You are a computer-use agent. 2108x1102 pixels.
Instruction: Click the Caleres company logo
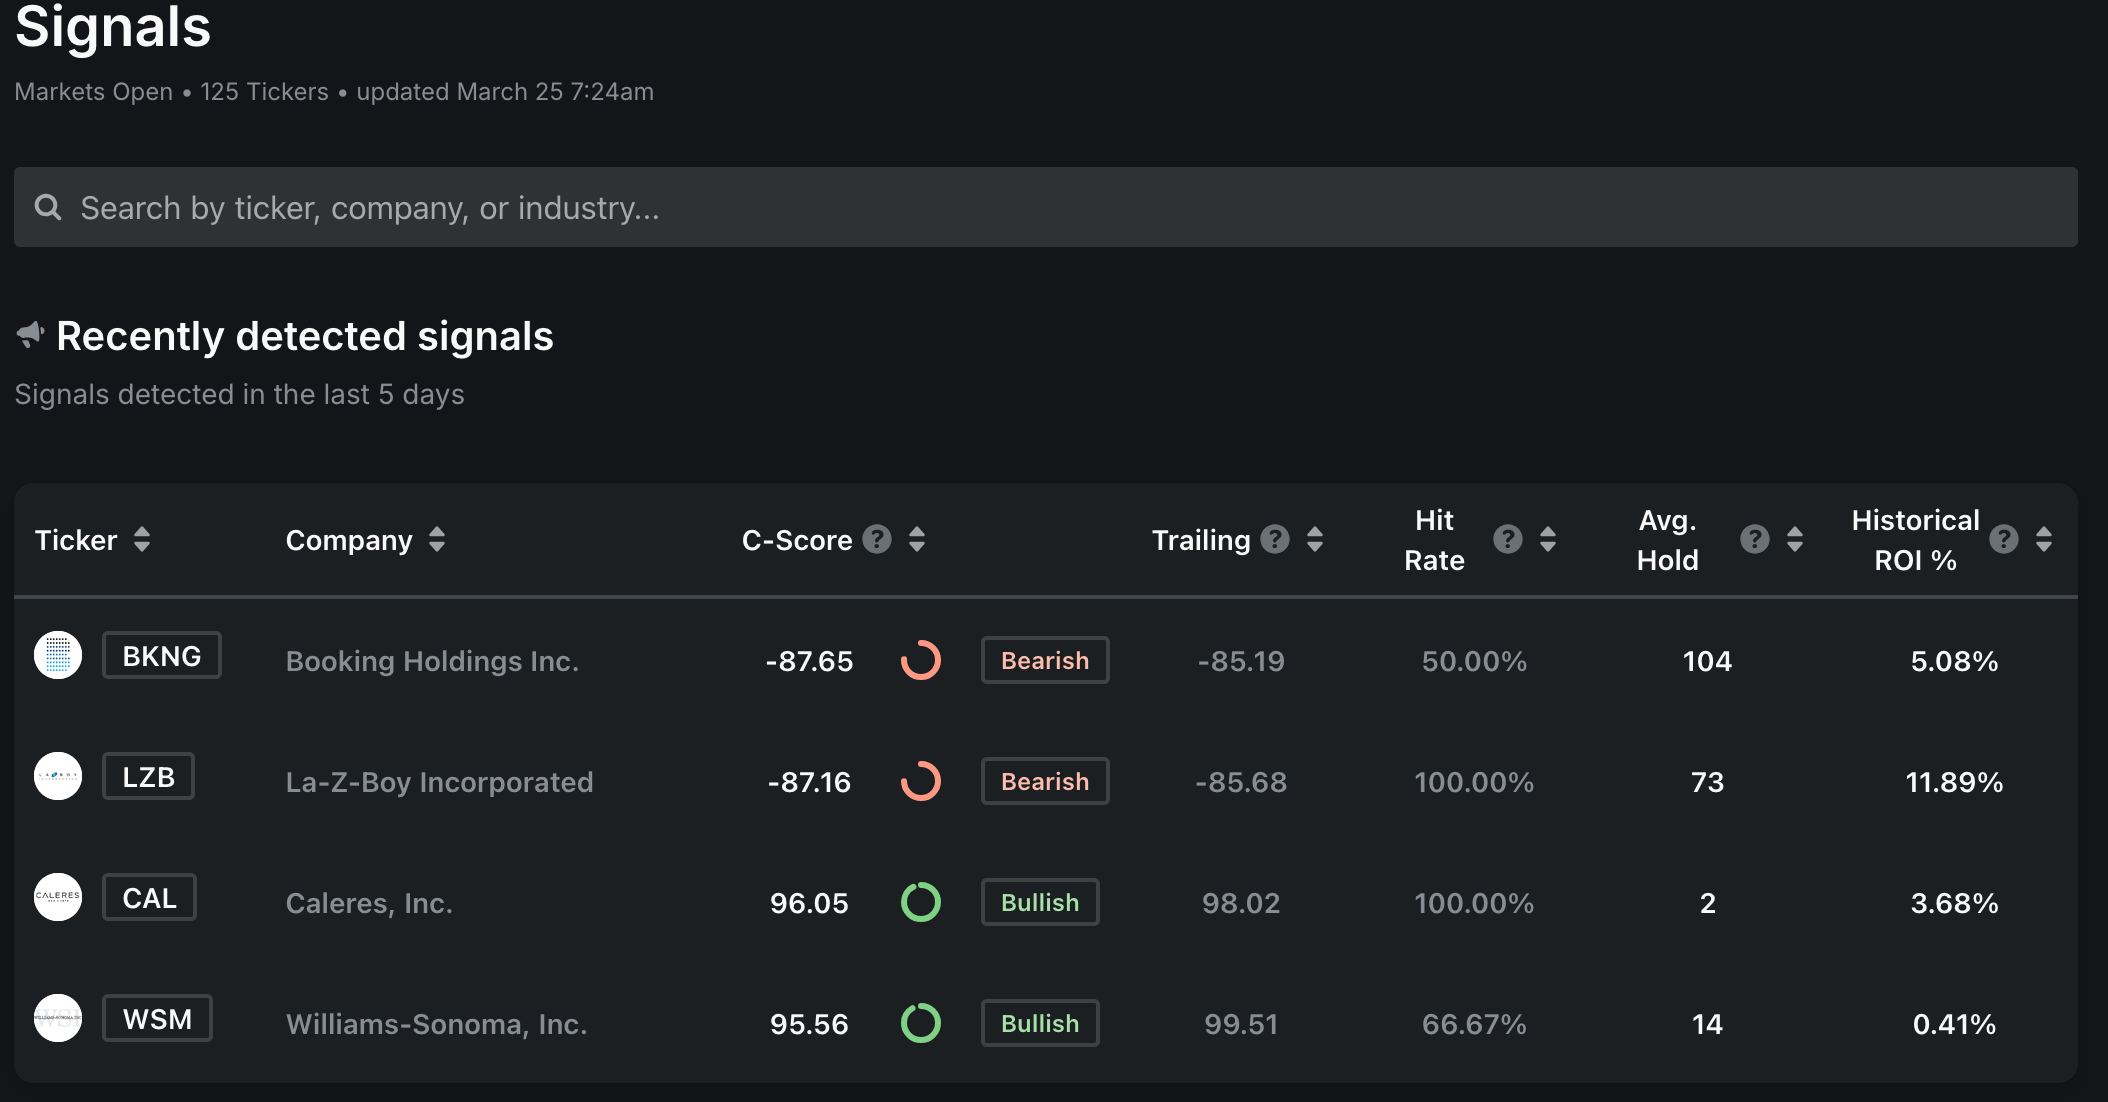point(58,897)
